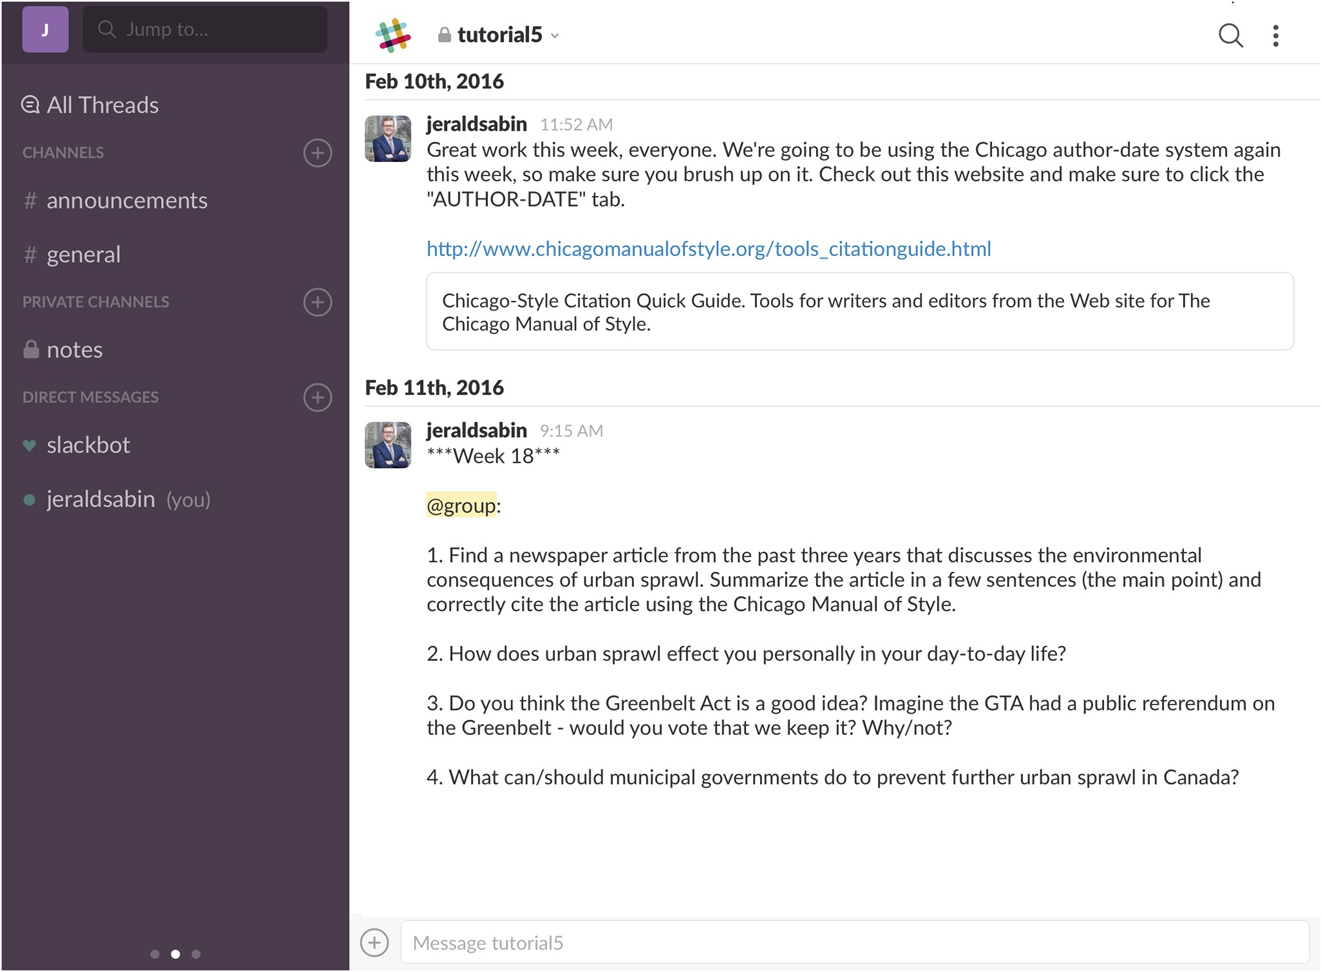Image resolution: width=1322 pixels, height=972 pixels.
Task: Focus the Message tutorial5 input box
Action: point(855,942)
